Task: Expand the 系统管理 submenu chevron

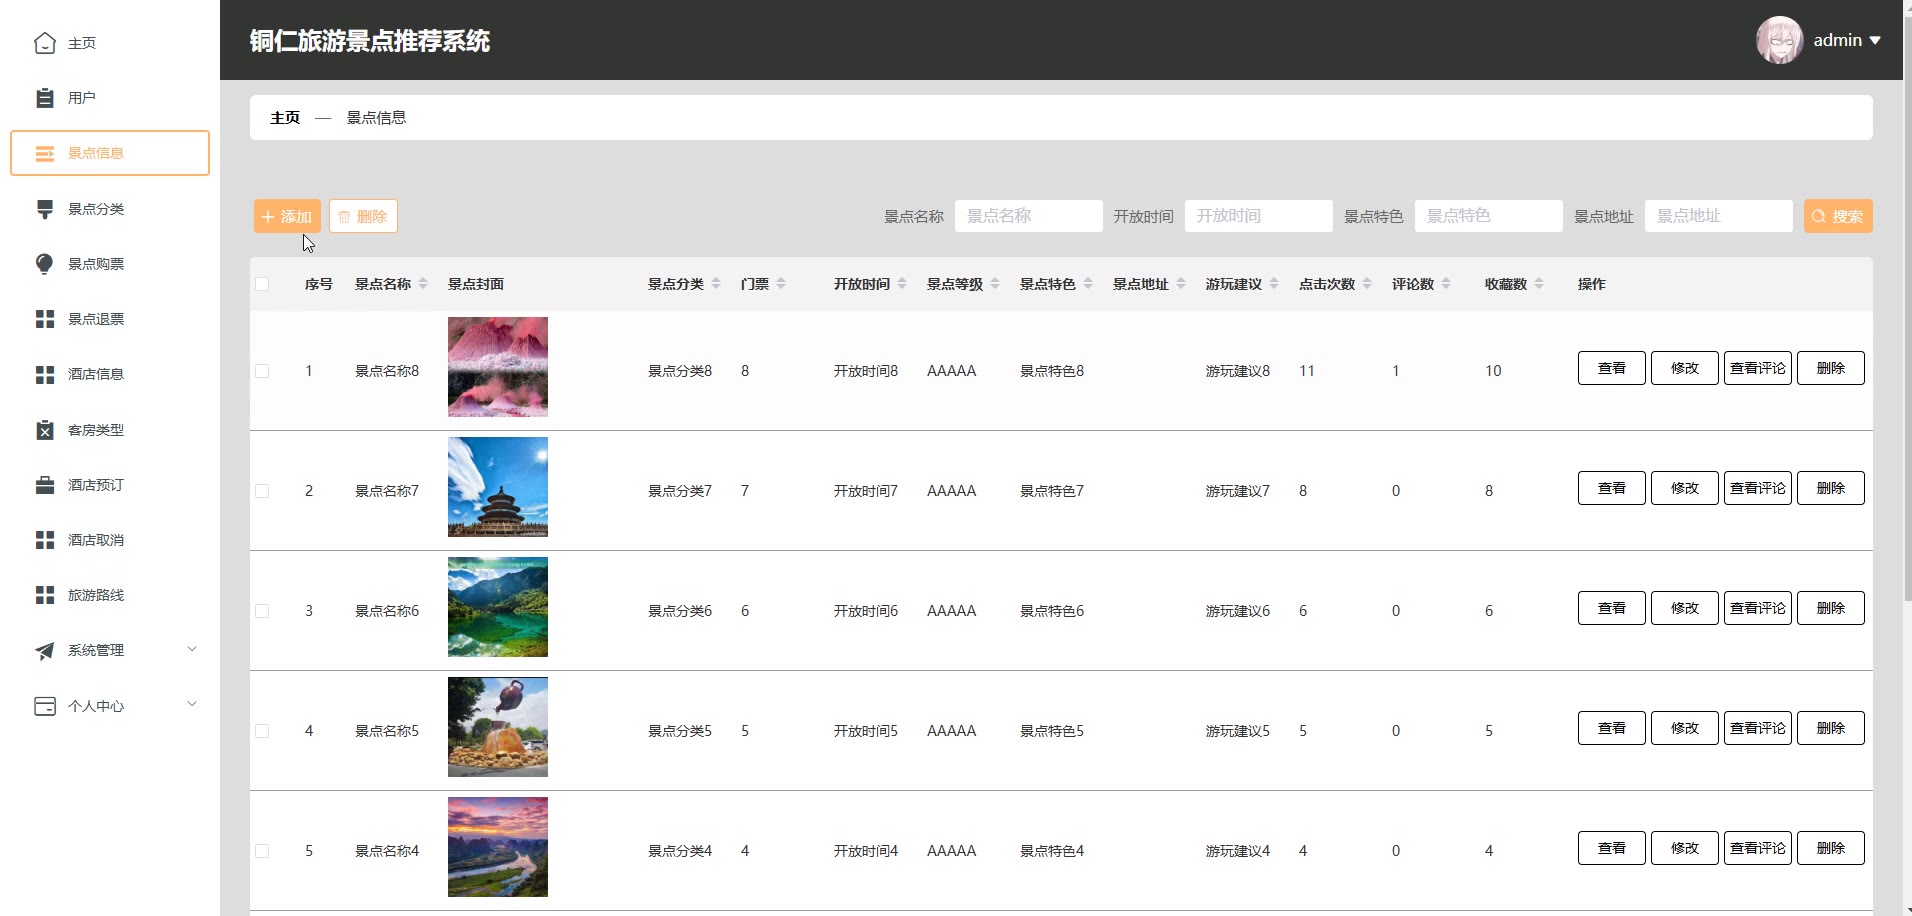Action: (x=192, y=650)
